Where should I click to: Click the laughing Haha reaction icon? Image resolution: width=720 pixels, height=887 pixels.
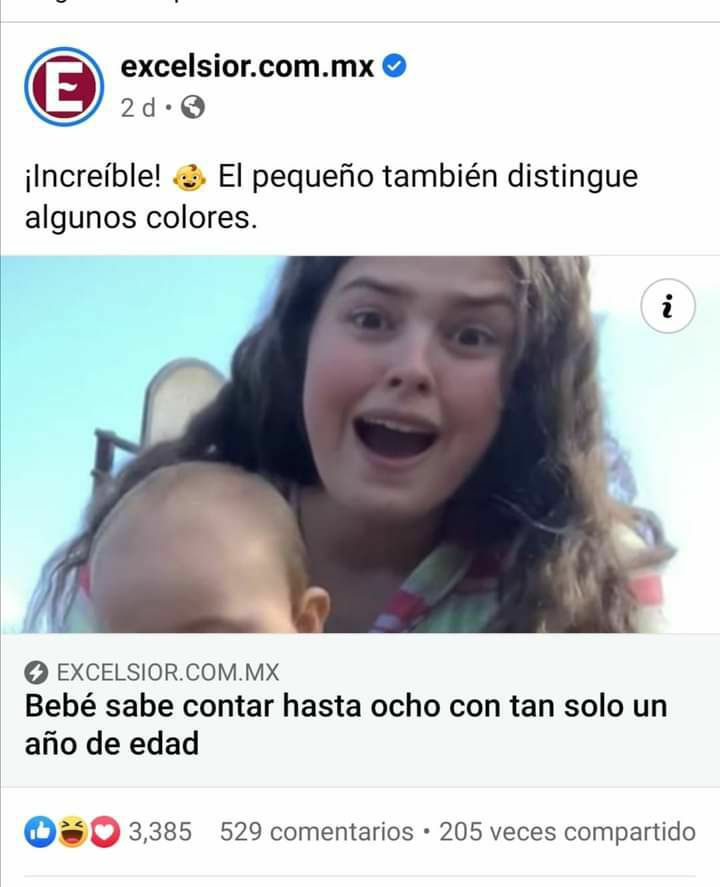72,832
